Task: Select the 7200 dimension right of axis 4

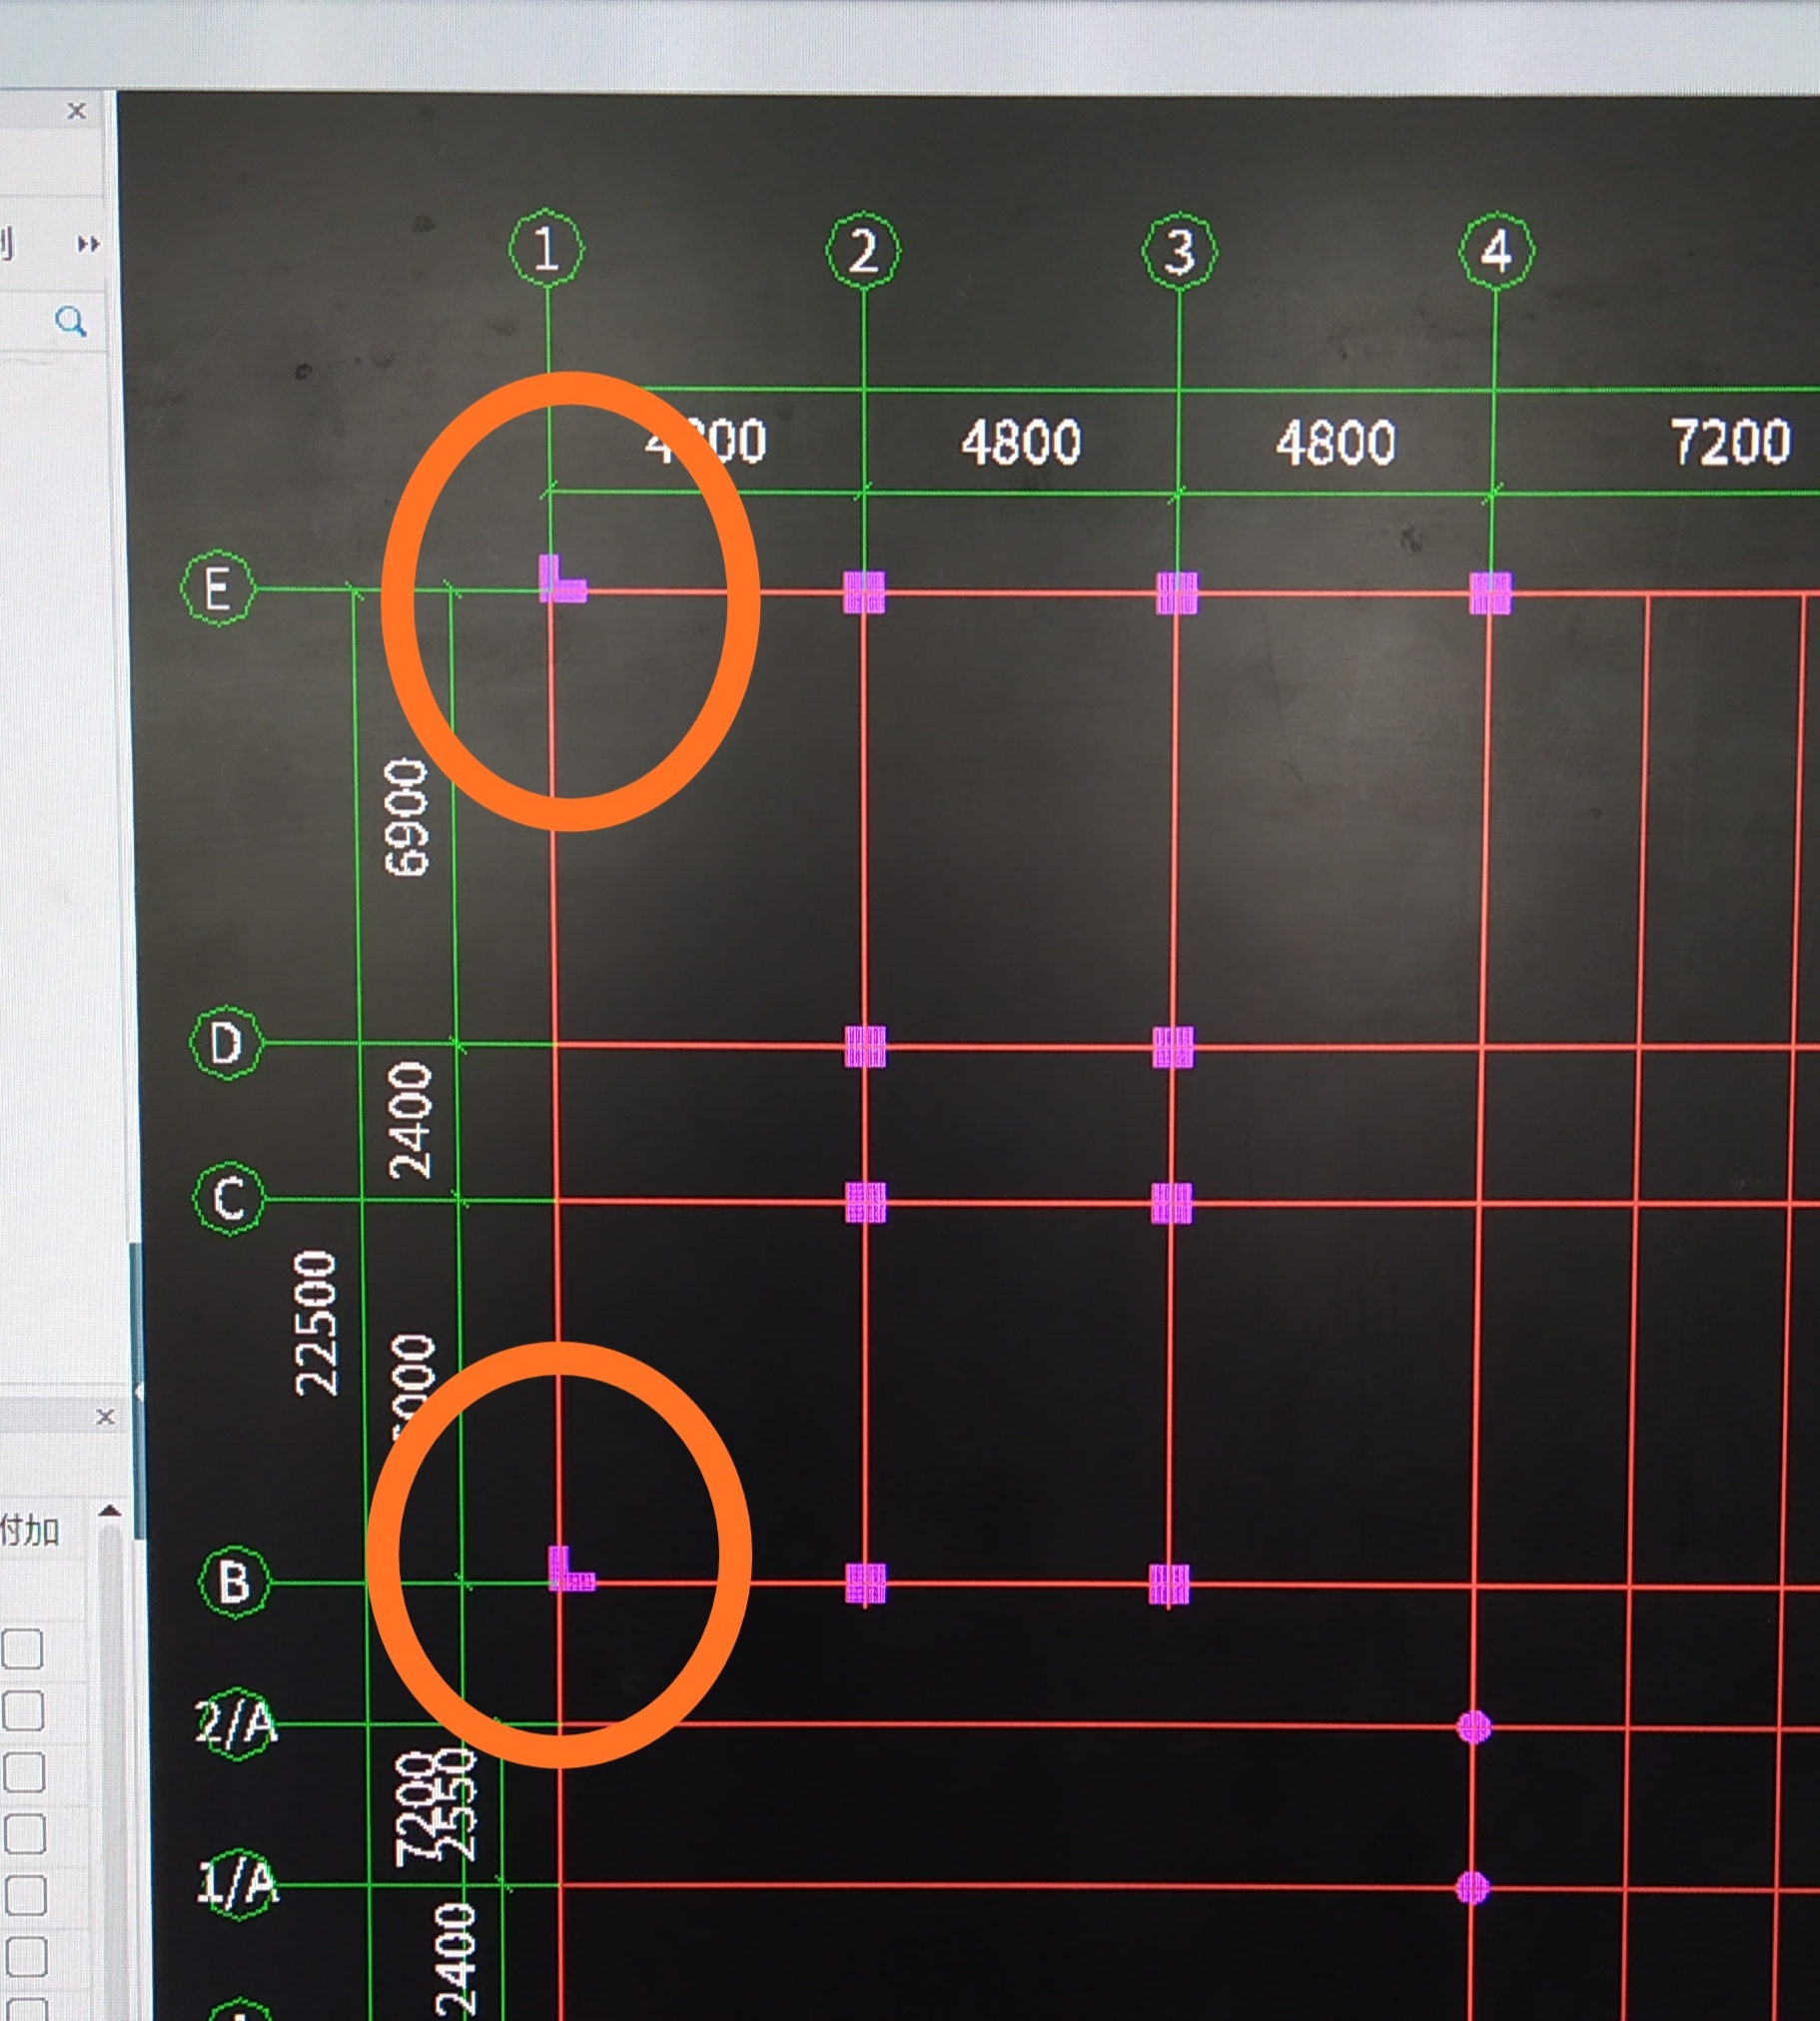Action: (x=1731, y=441)
